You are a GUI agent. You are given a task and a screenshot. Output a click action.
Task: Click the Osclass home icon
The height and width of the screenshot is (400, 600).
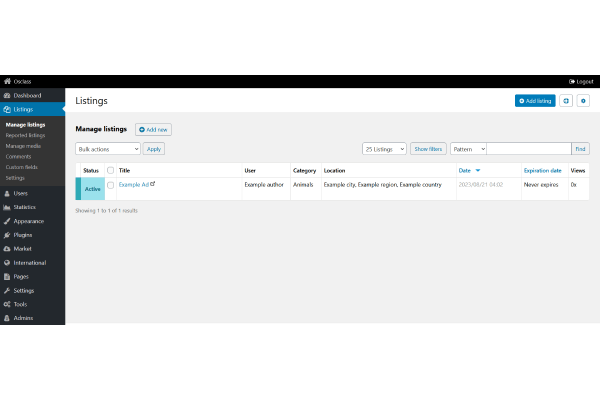(7, 81)
